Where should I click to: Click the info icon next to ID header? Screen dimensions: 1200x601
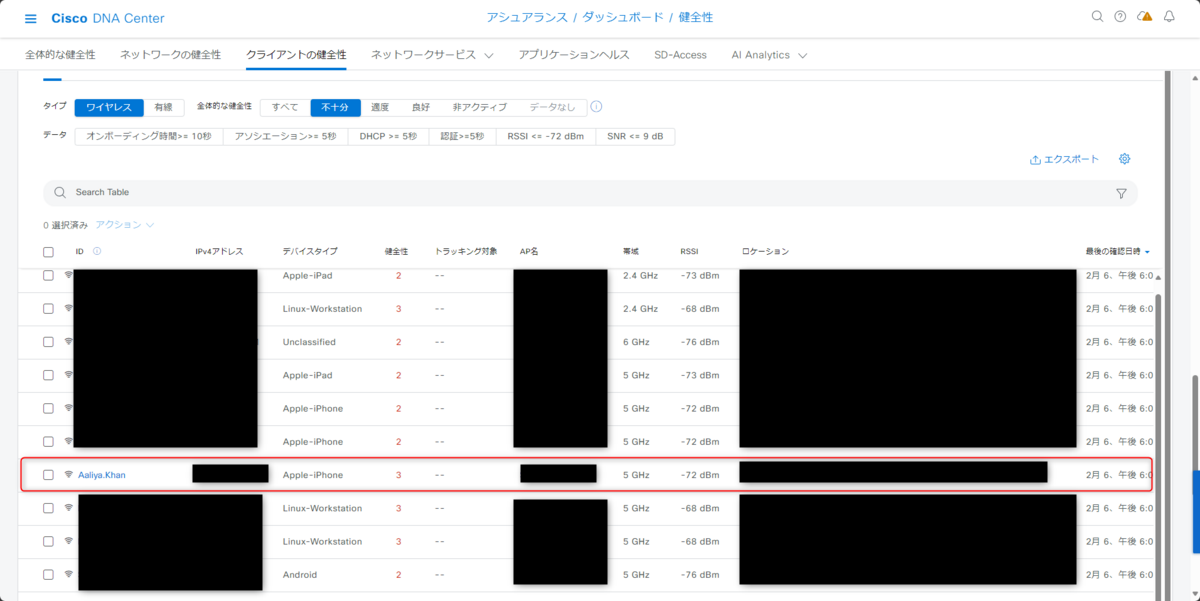click(97, 251)
